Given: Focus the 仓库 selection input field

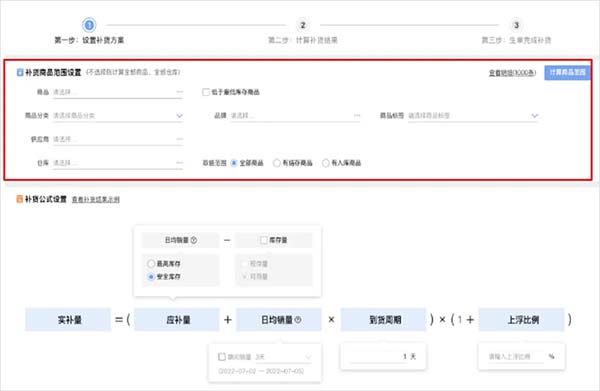Looking at the screenshot, I should point(118,163).
